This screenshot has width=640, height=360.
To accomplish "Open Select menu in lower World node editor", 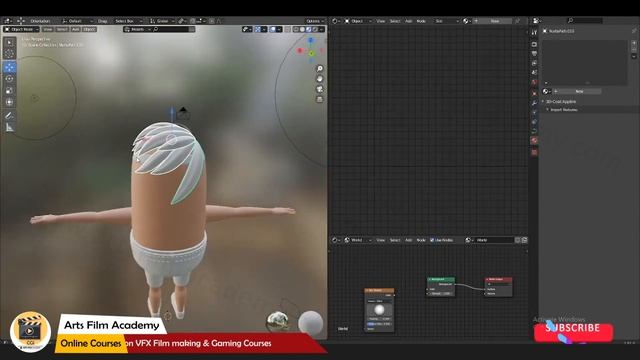I will [x=395, y=240].
